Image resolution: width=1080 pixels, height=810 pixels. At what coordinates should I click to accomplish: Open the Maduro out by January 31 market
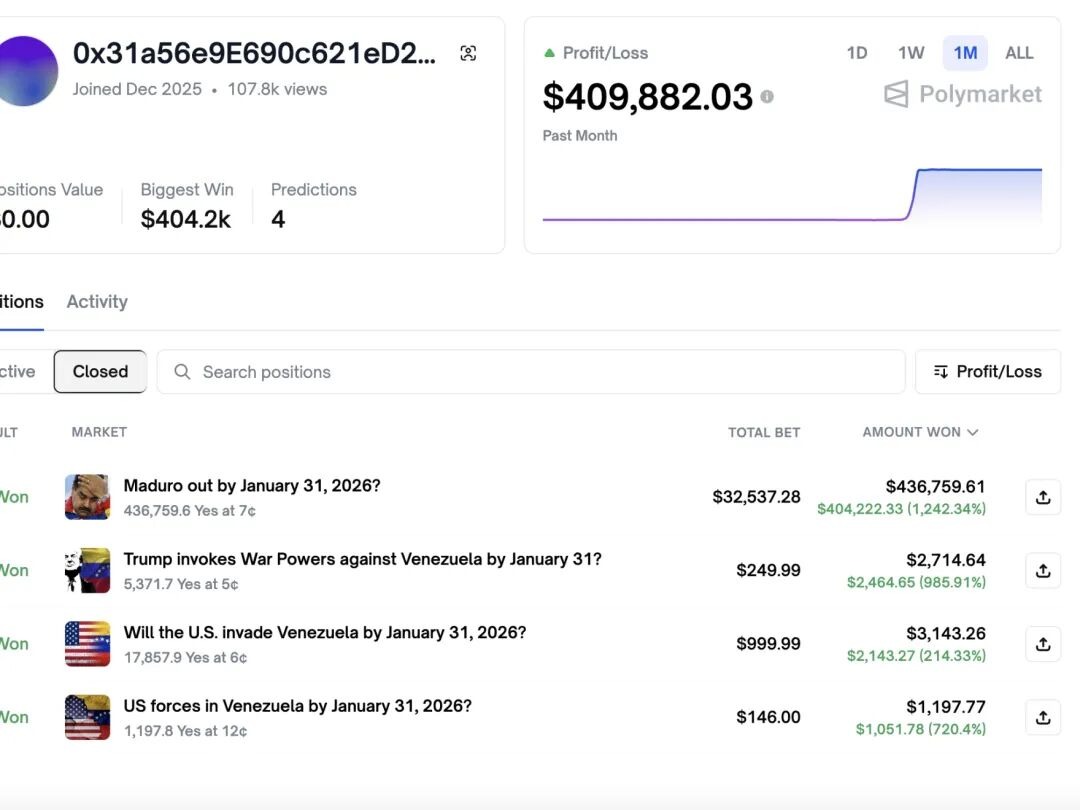click(x=252, y=486)
